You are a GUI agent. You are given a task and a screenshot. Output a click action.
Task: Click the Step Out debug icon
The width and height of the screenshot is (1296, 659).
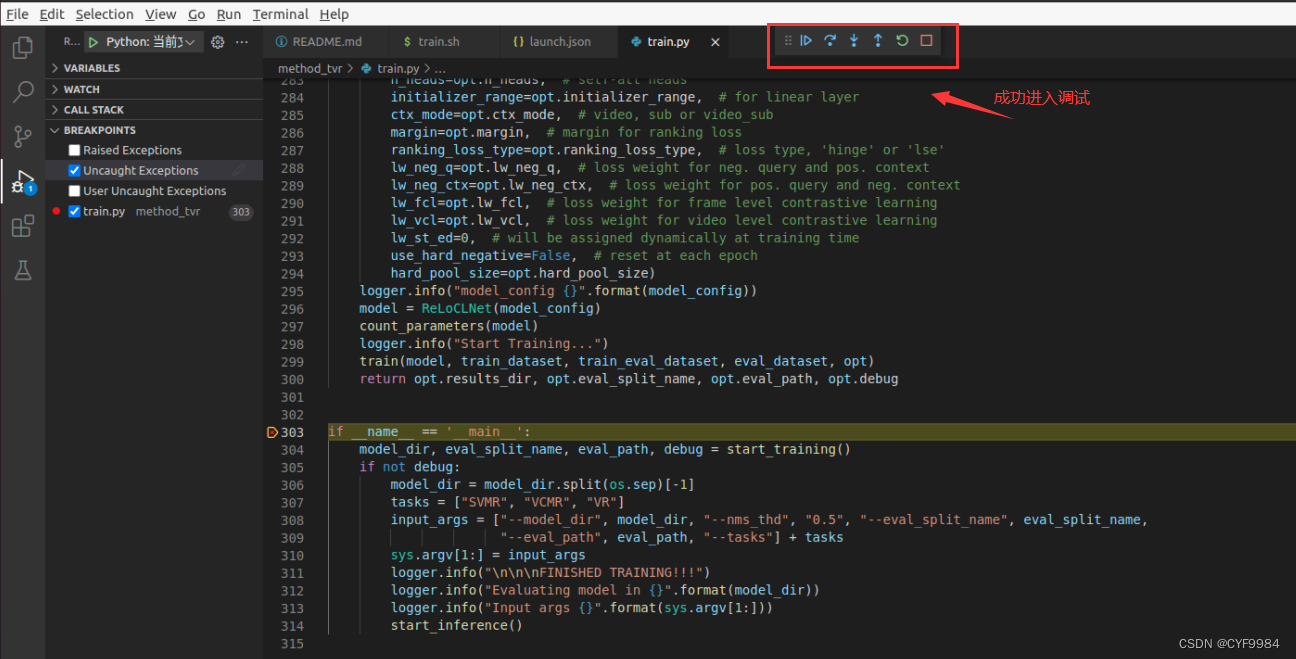pos(877,40)
